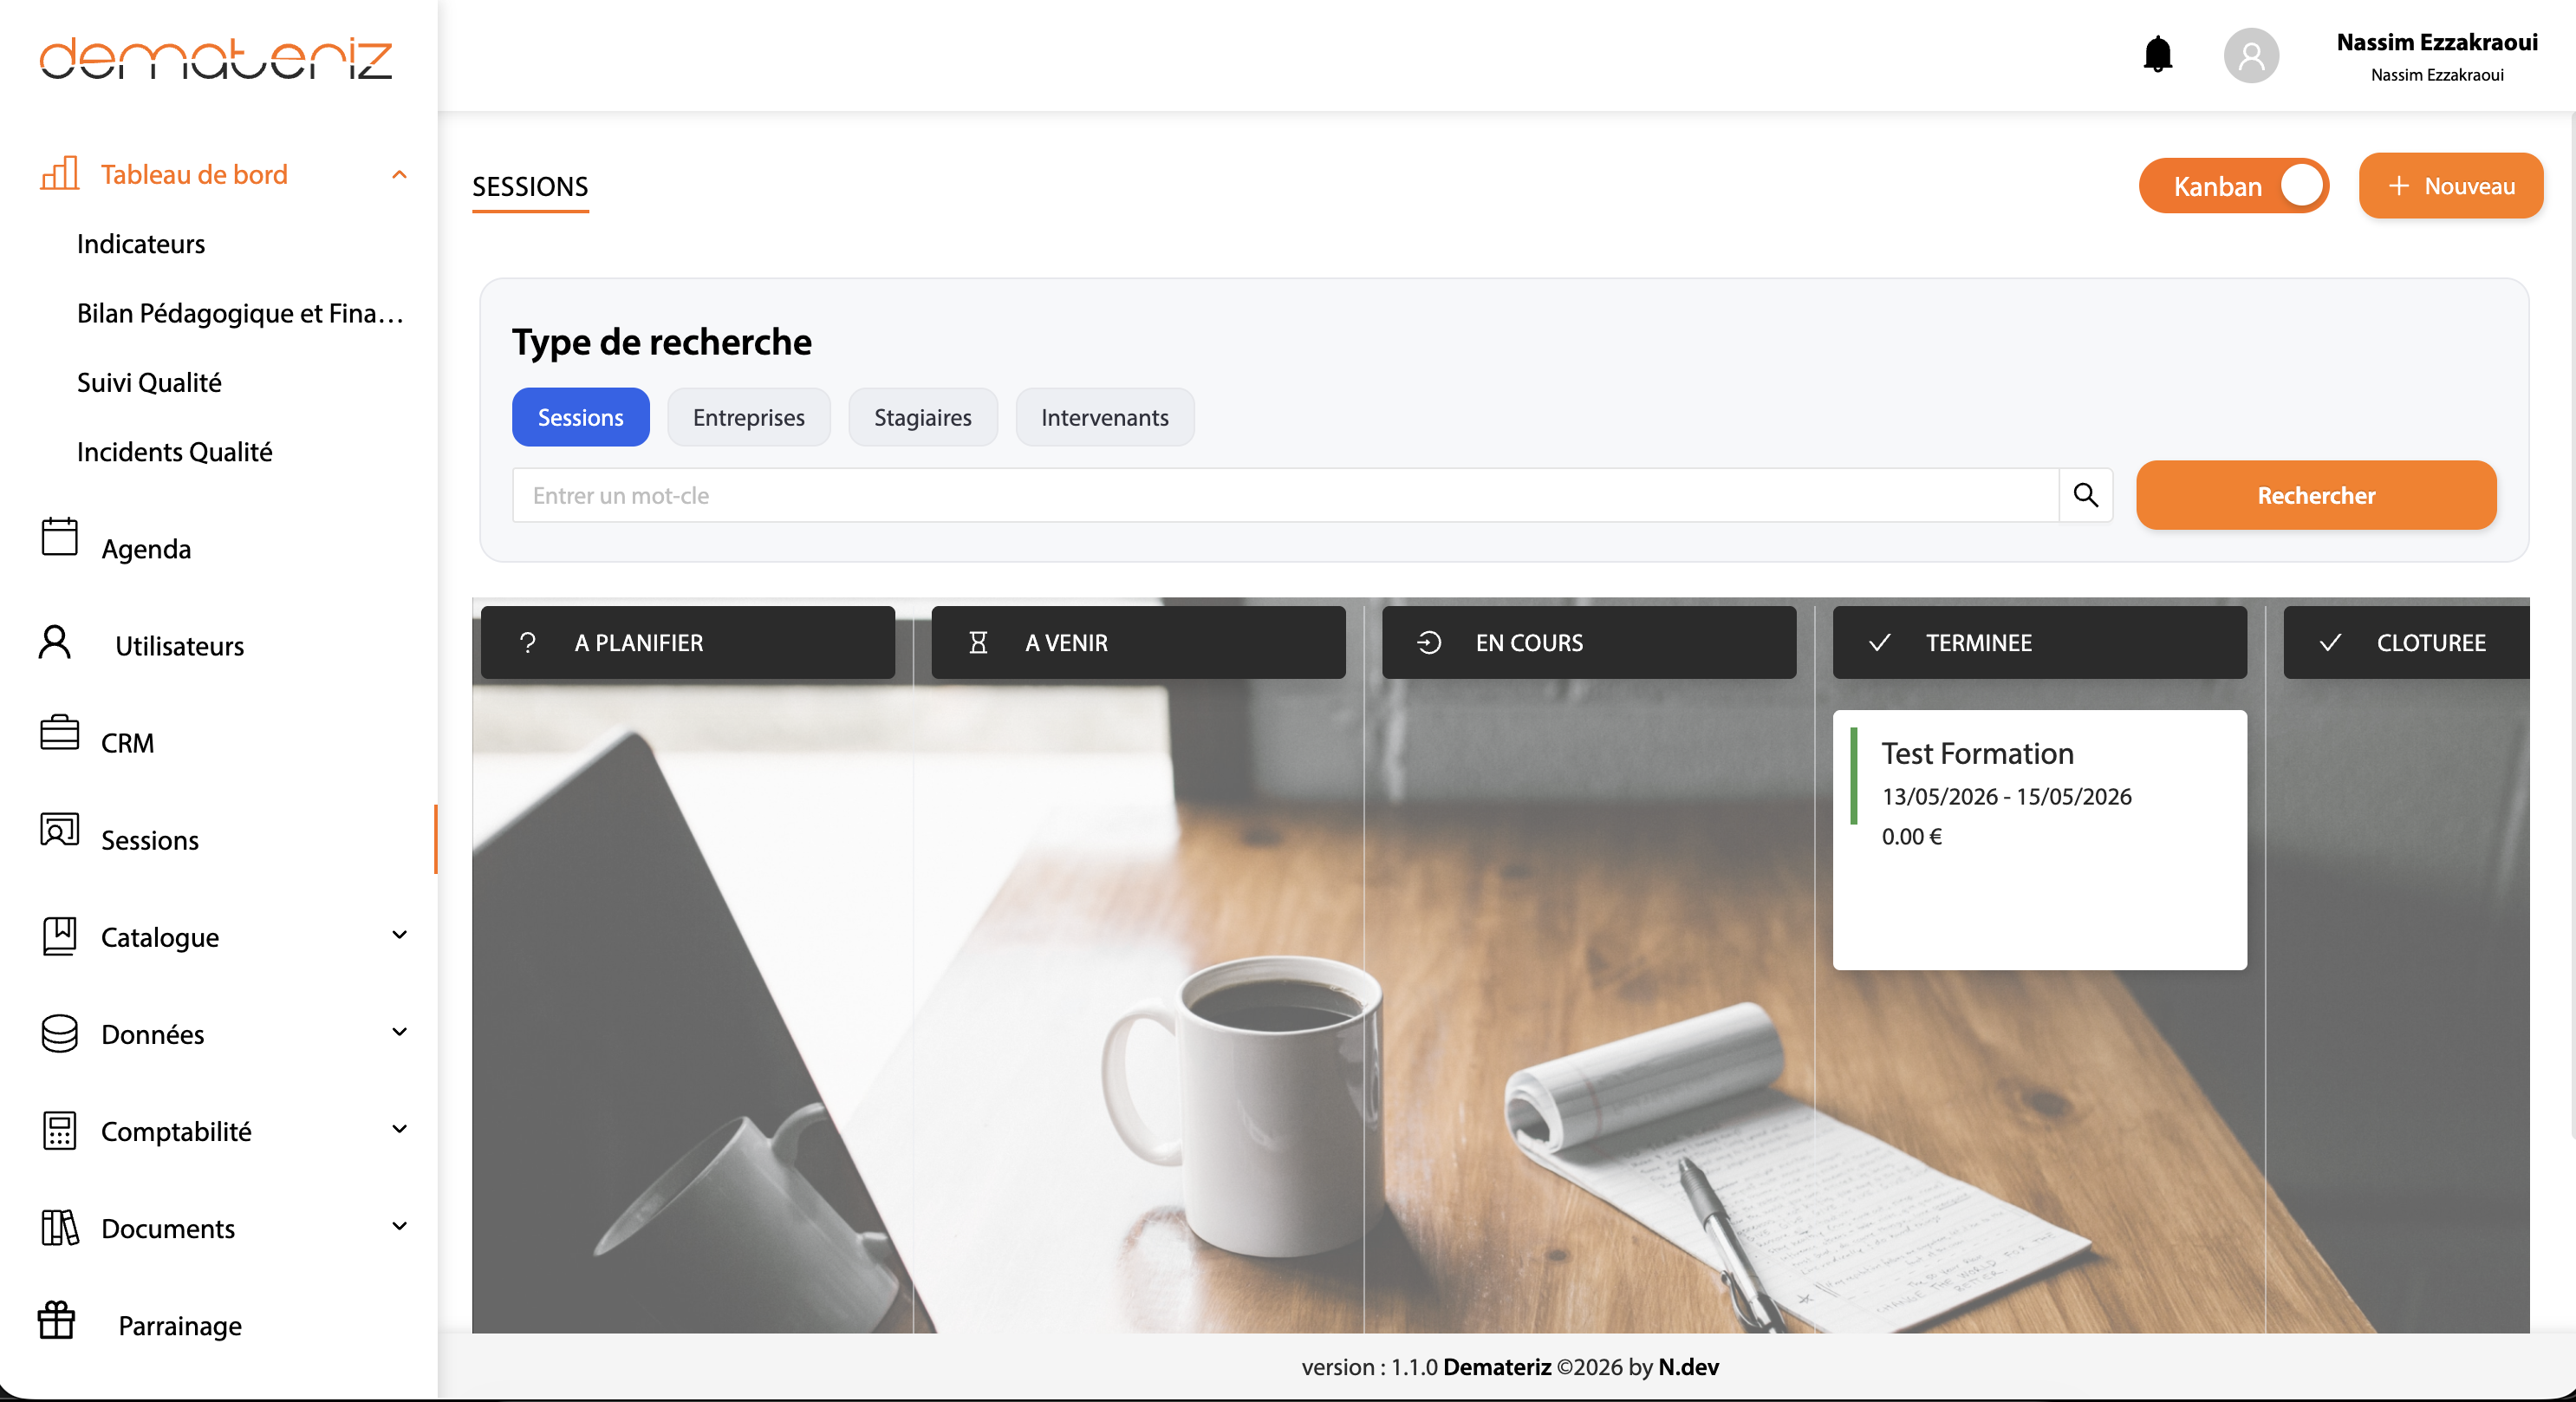This screenshot has width=2576, height=1402.
Task: Click the keyword search field
Action: click(1285, 495)
